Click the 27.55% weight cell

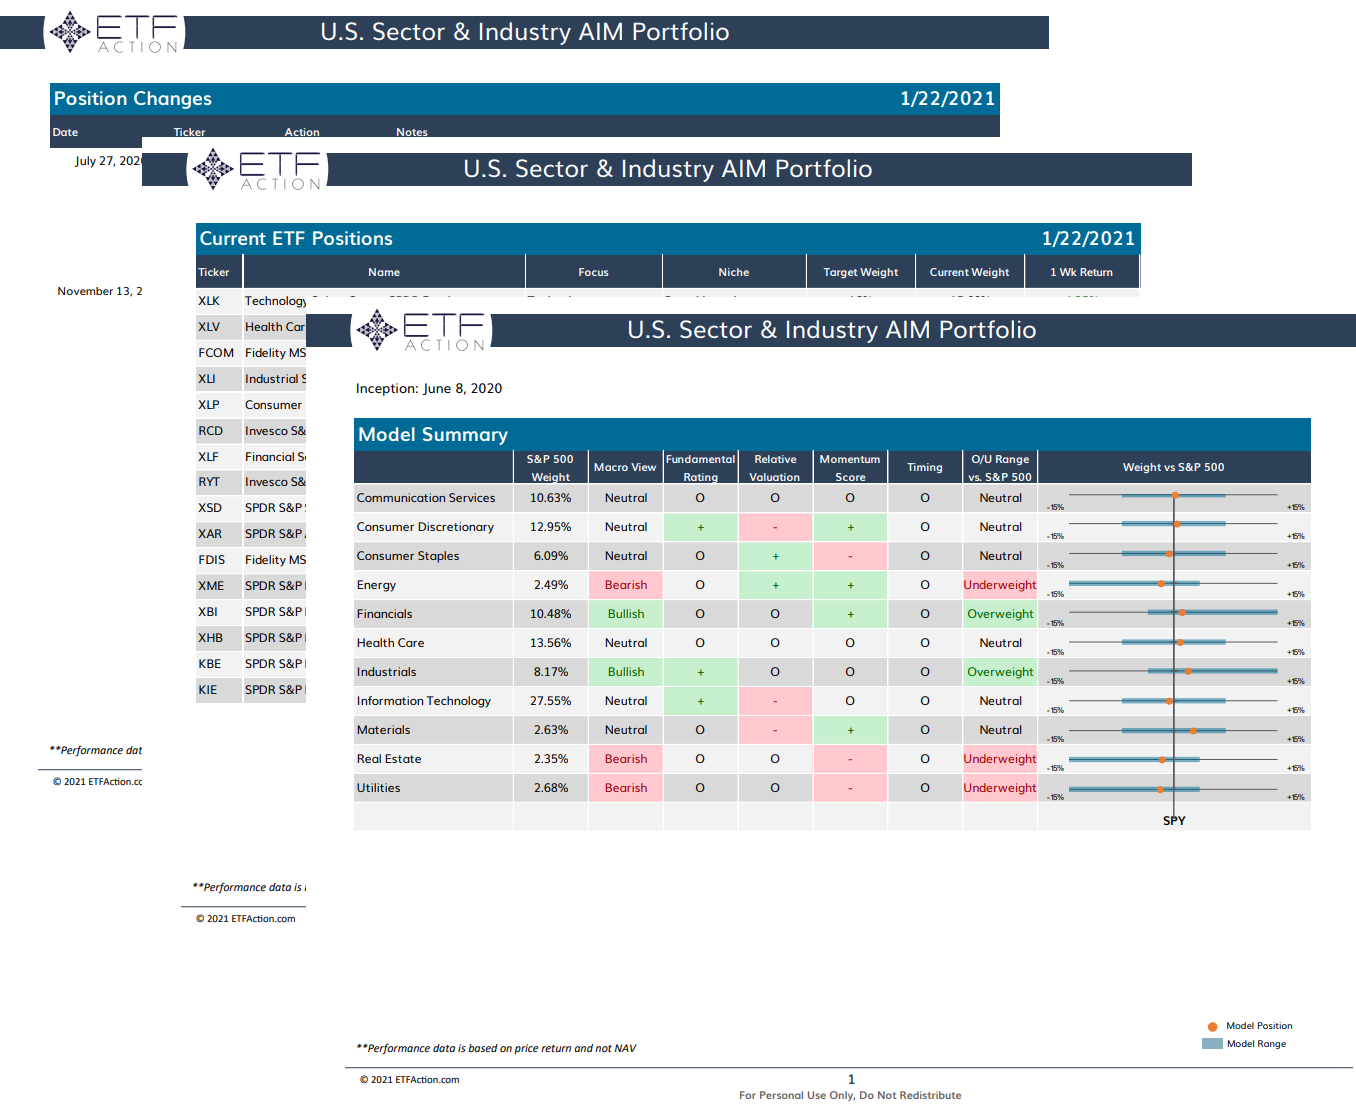(550, 701)
